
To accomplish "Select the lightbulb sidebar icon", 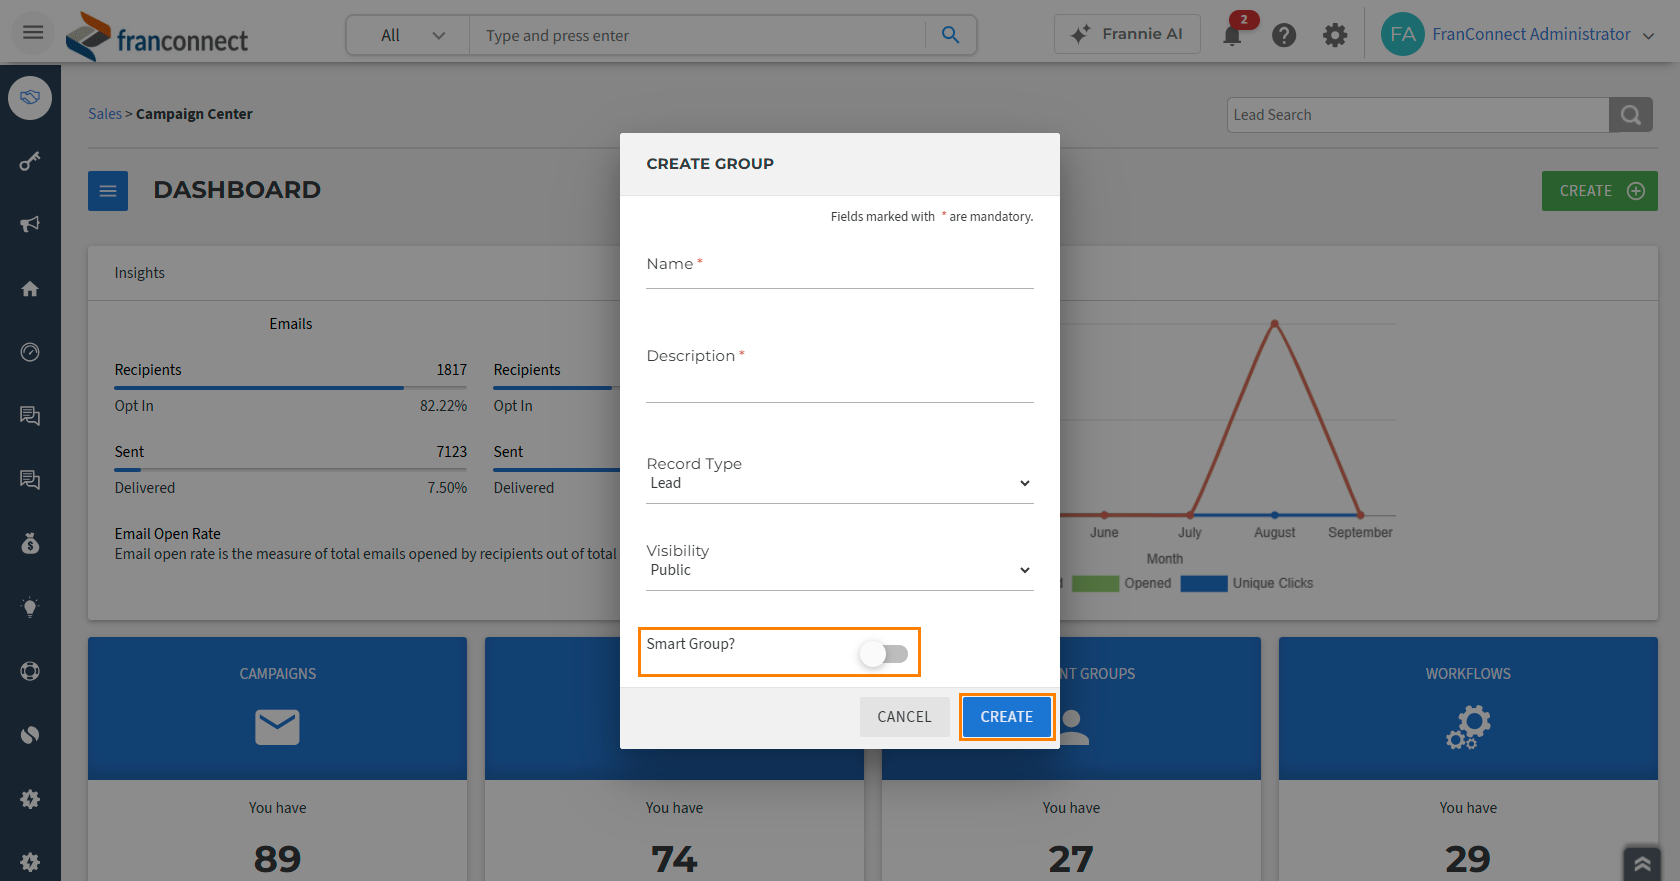I will (x=30, y=607).
